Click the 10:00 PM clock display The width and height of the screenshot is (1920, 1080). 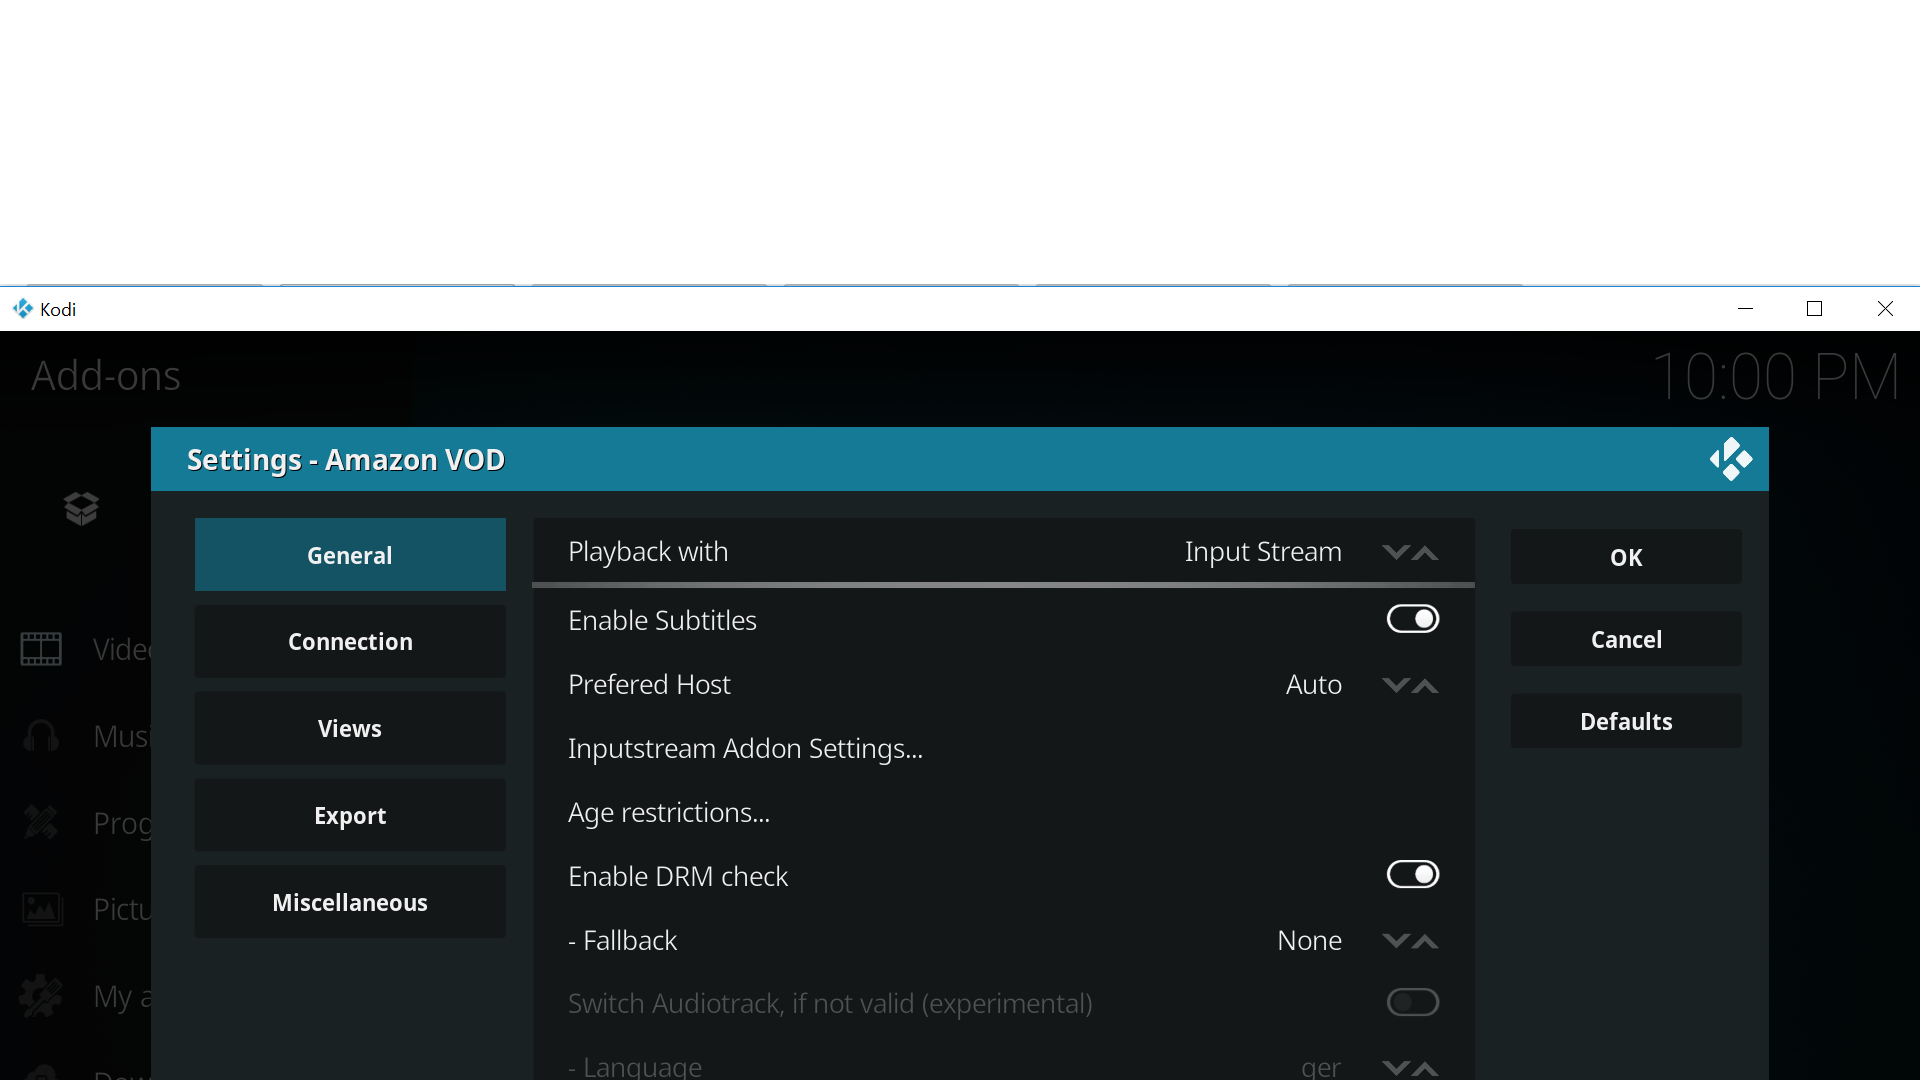[x=1775, y=377]
